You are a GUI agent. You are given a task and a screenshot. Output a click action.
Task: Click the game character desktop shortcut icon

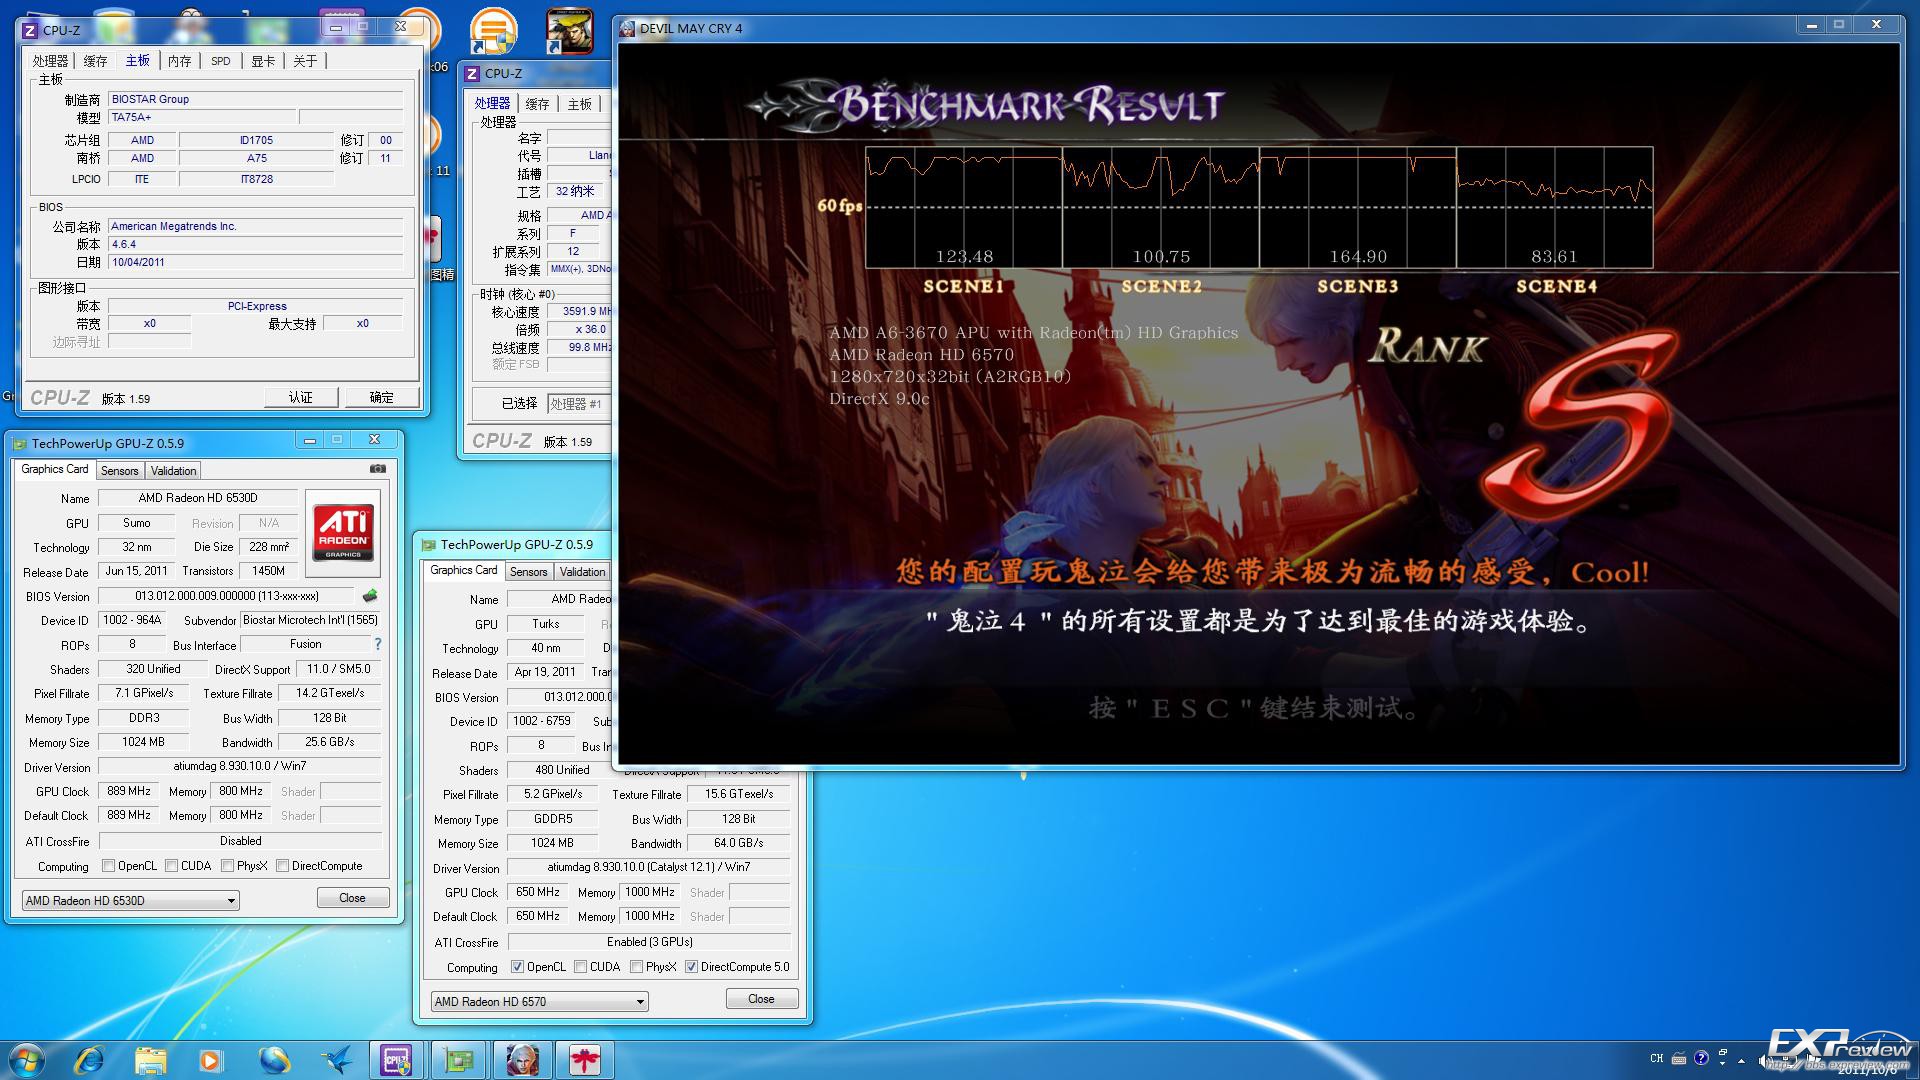569,31
